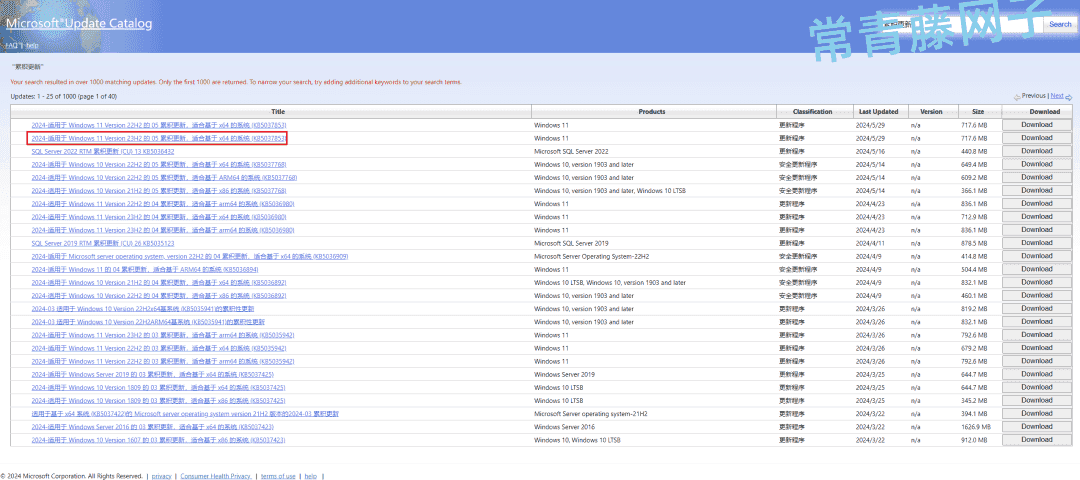Open the terms of use footer link
This screenshot has width=1080, height=480.
278,476
